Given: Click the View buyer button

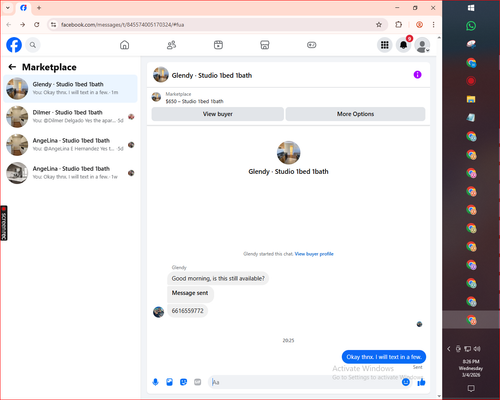Looking at the screenshot, I should (218, 114).
